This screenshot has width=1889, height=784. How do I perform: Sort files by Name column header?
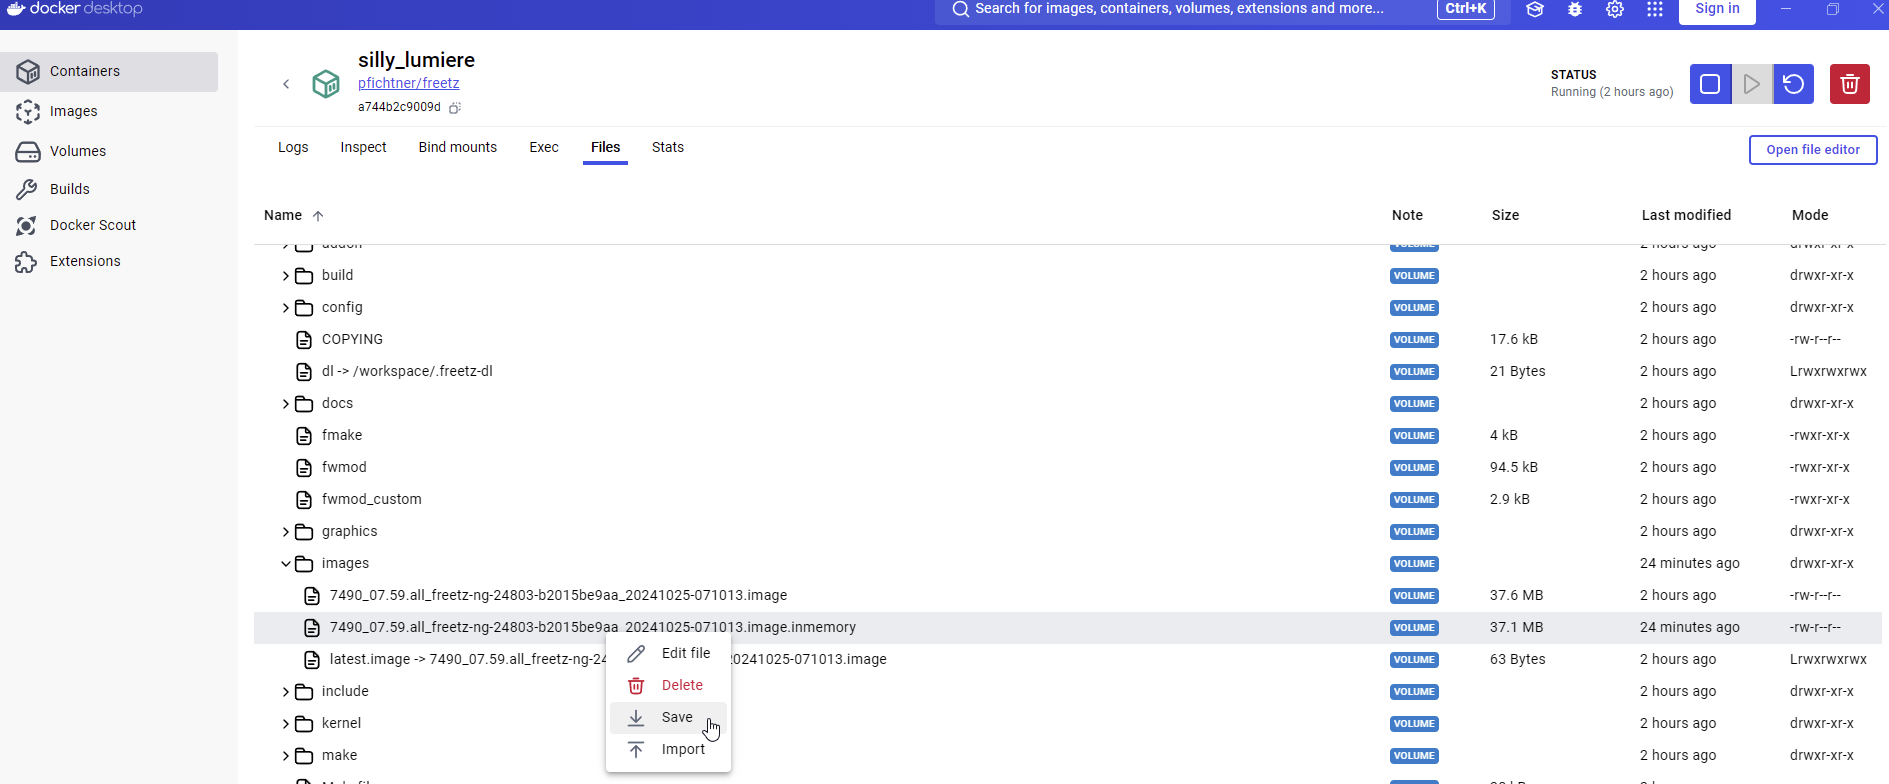coord(283,215)
